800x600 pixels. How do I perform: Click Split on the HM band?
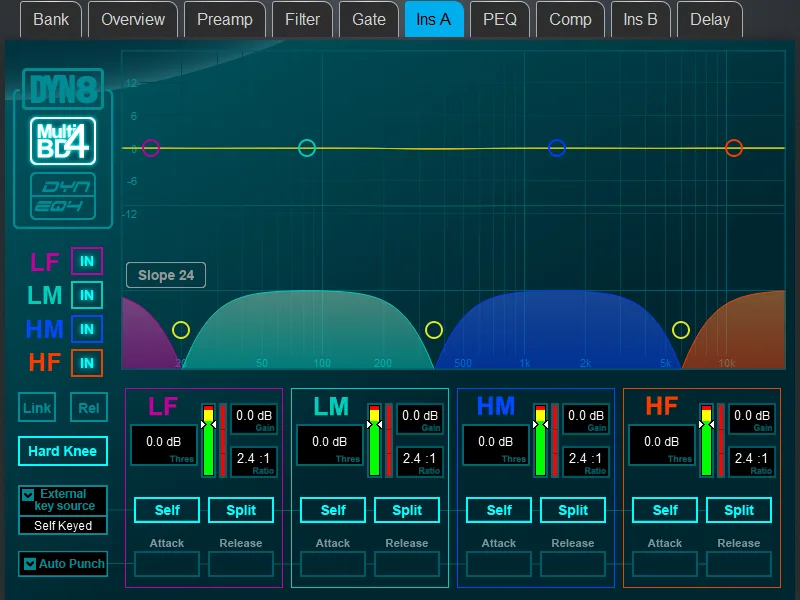[573, 510]
